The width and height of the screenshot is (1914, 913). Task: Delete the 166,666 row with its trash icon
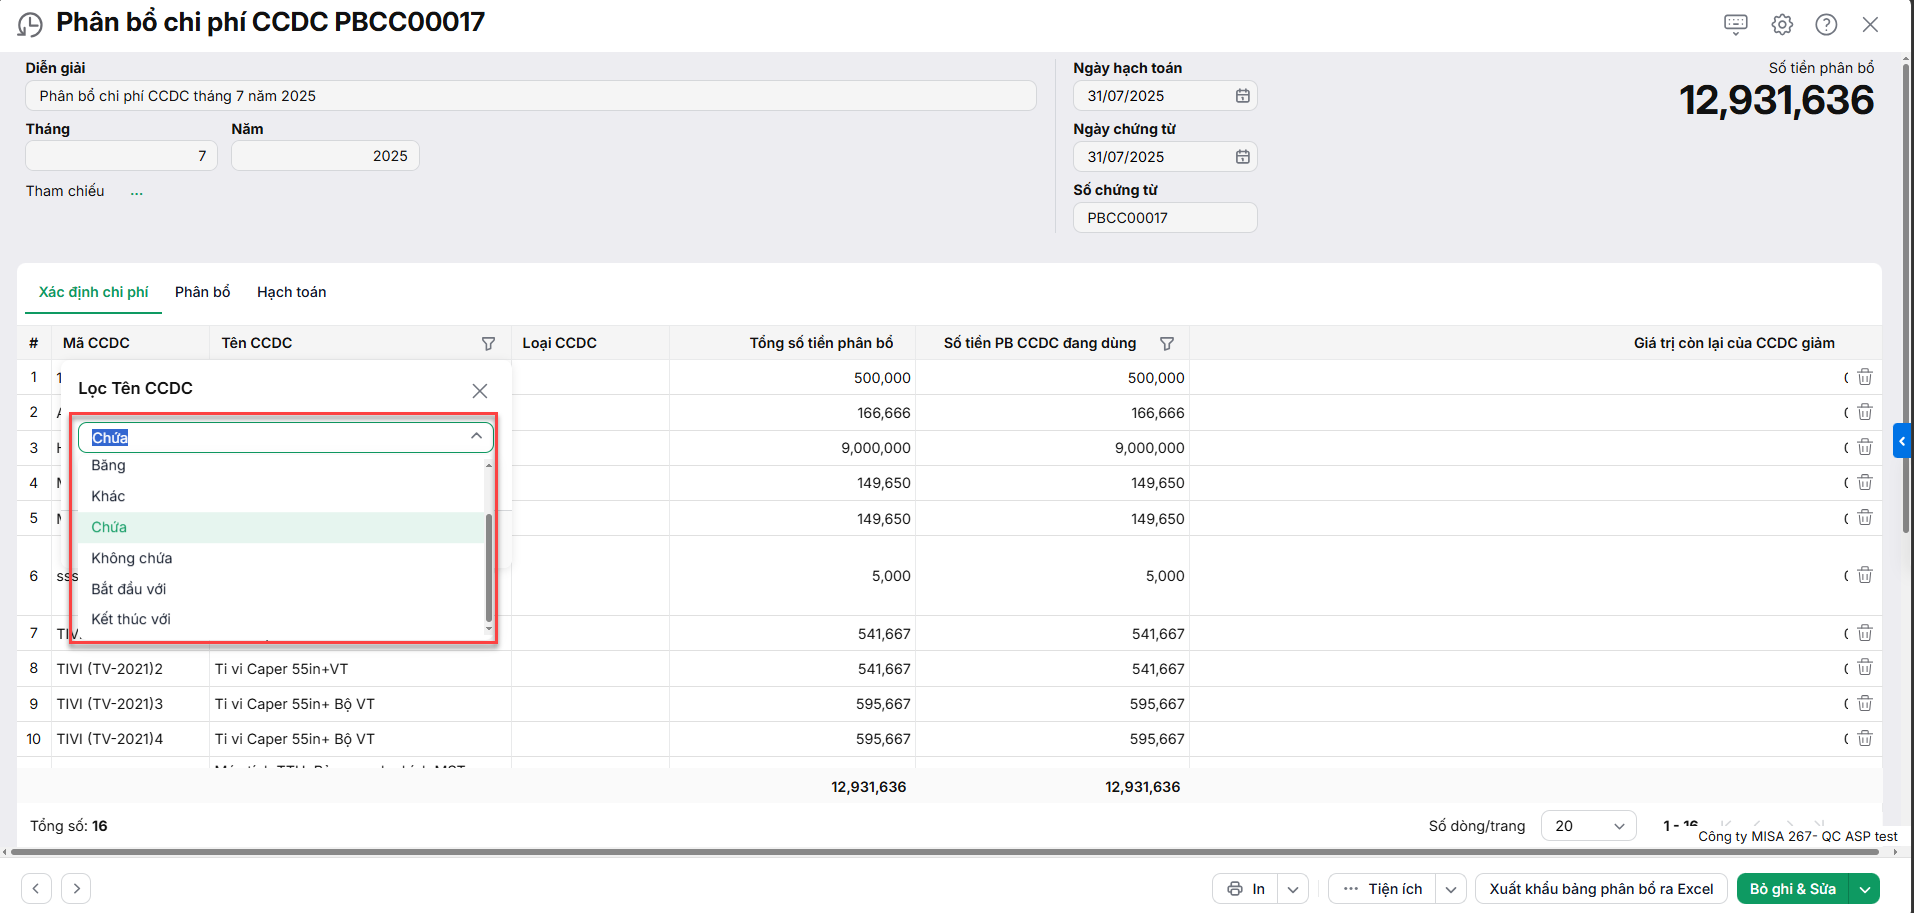(1865, 412)
